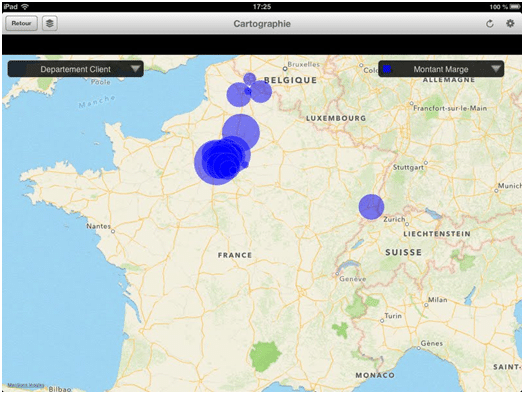
Task: Open settings gear icon
Action: click(x=510, y=23)
